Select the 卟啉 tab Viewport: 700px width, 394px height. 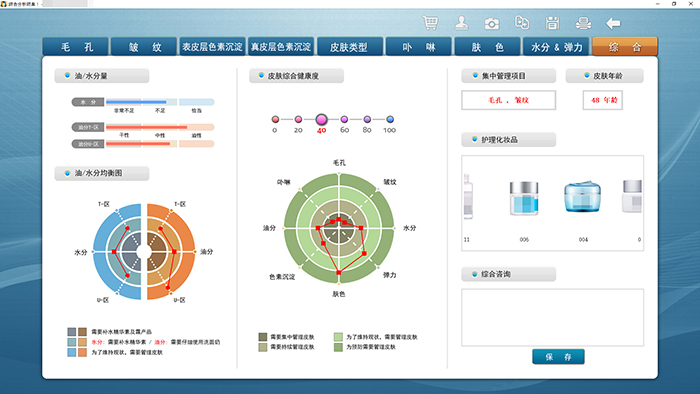pos(418,47)
